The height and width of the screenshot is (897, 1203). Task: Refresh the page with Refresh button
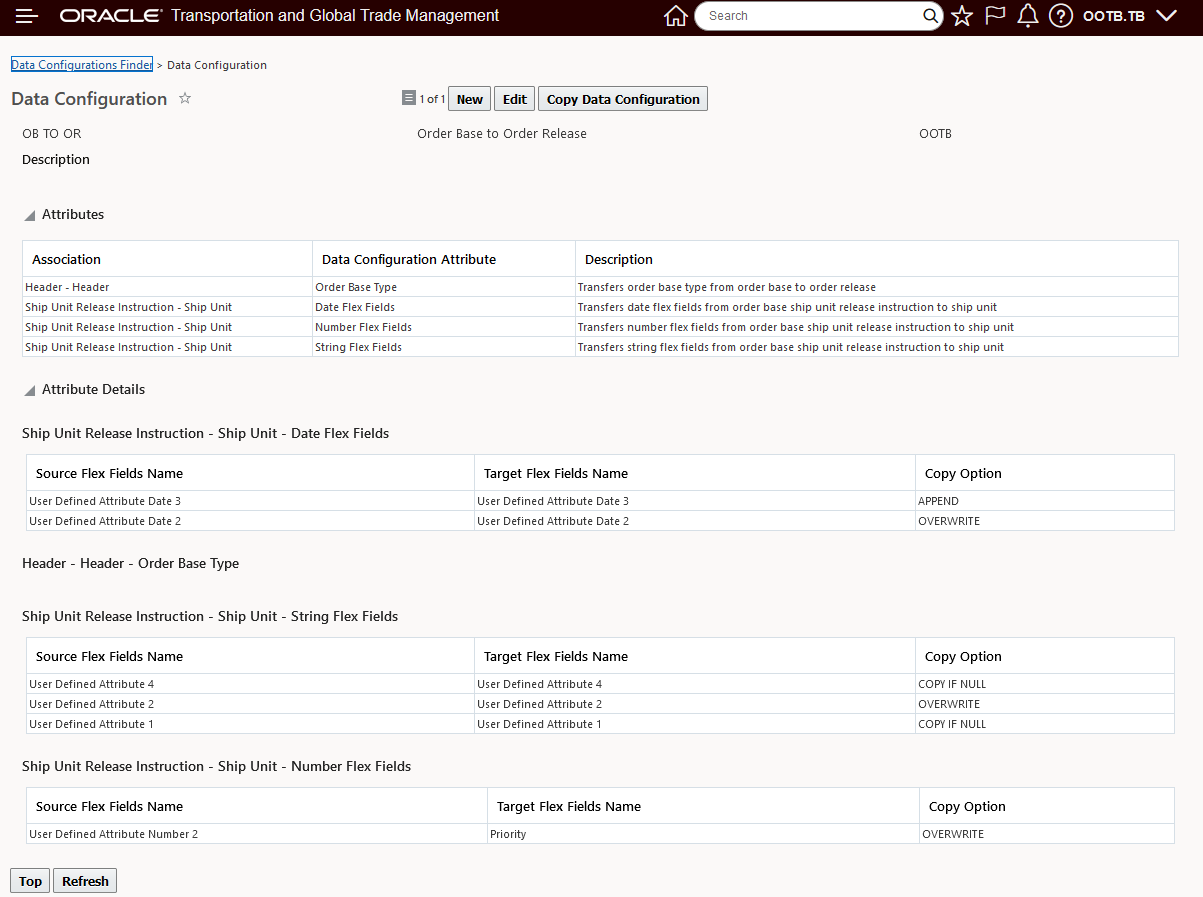coord(85,881)
